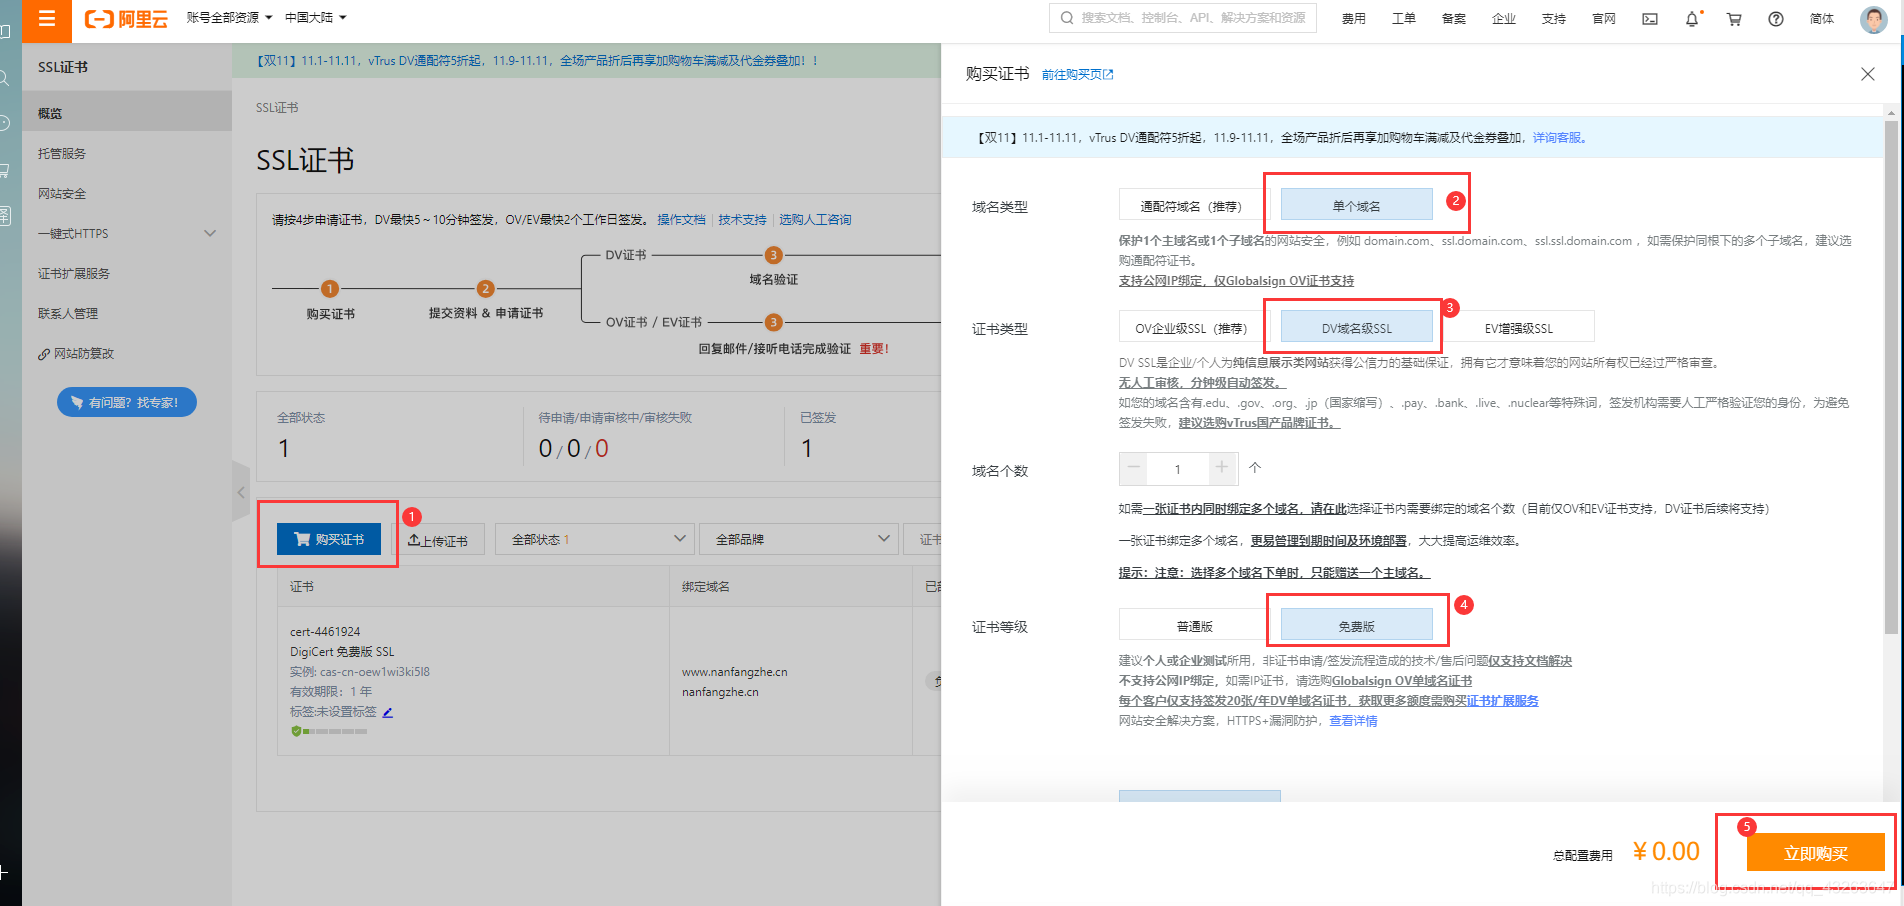Edit the certificate tag pencil icon

click(388, 712)
